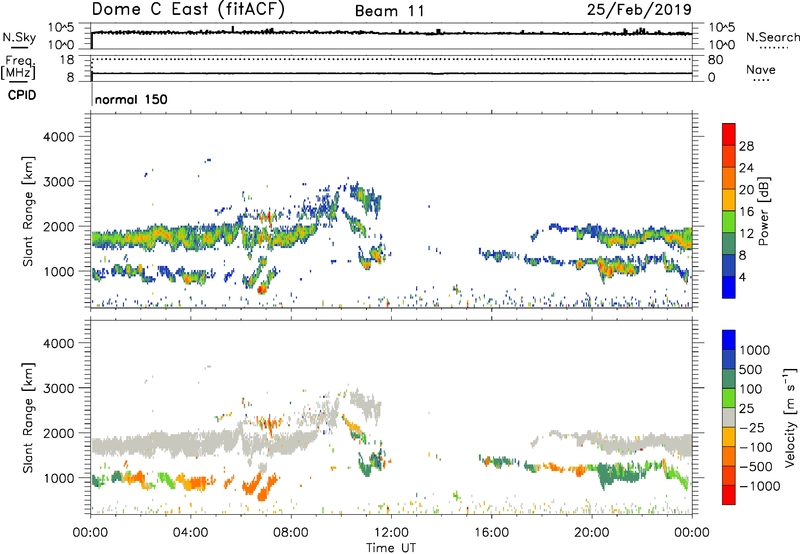Click the "Velocity [m s-1]" color bar title
Screen dimensions: 800x554
point(790,417)
